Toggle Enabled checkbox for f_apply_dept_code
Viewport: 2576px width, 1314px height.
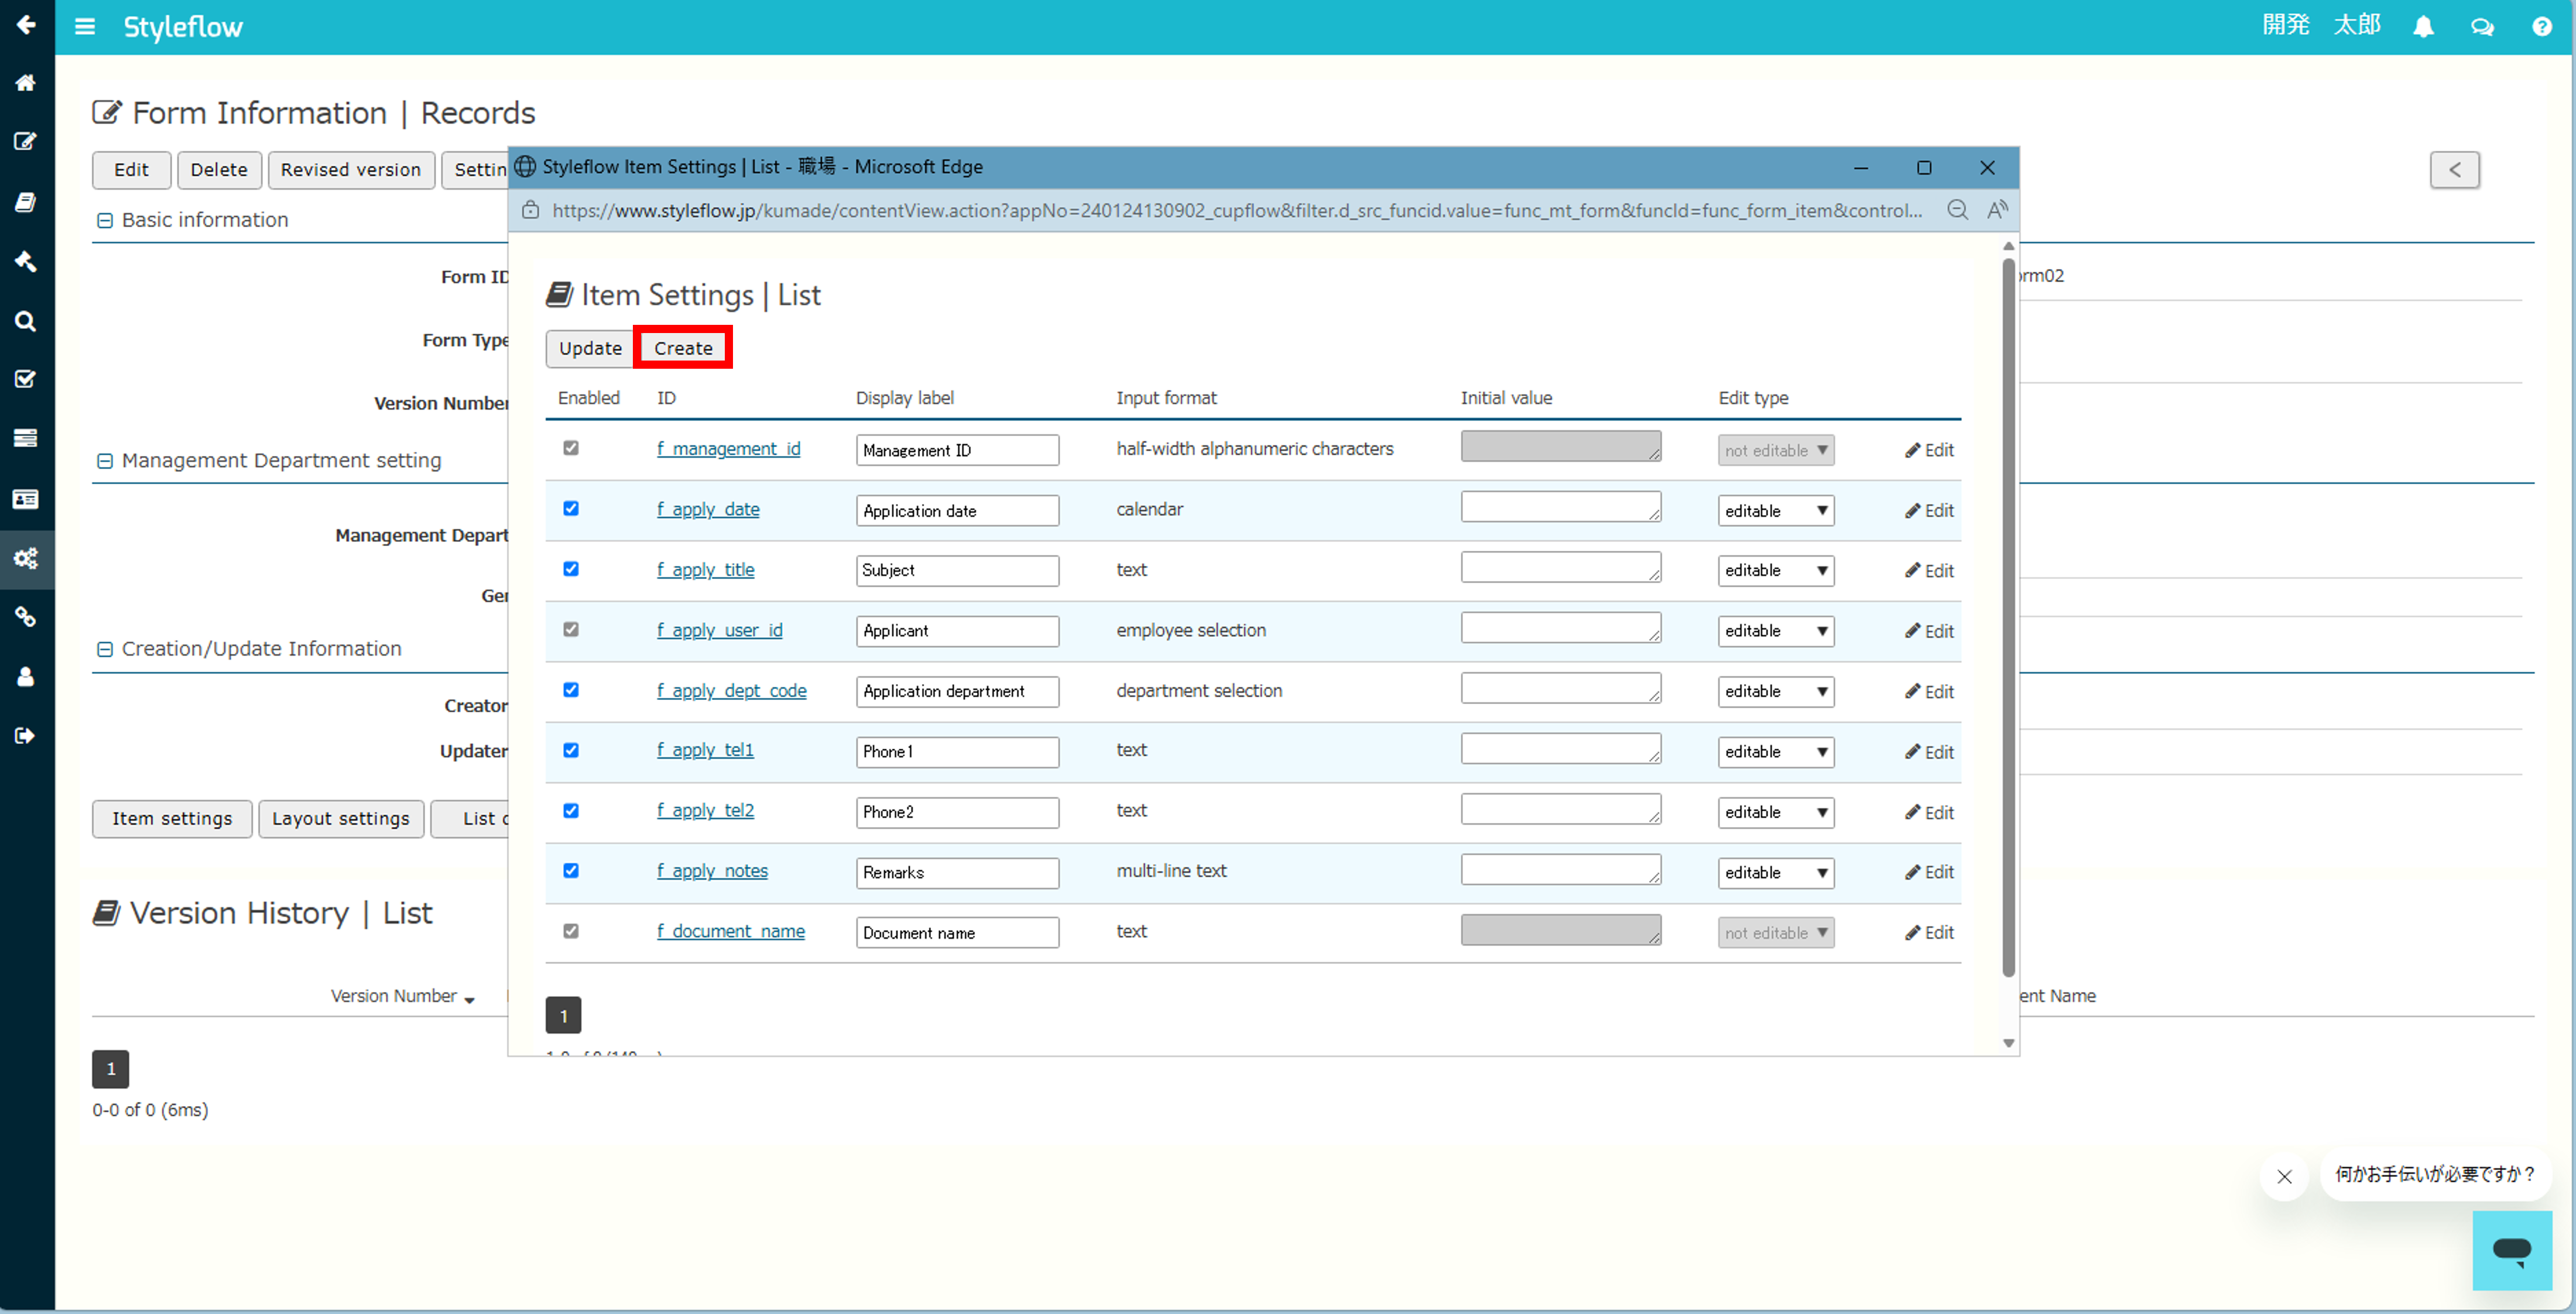pyautogui.click(x=571, y=690)
